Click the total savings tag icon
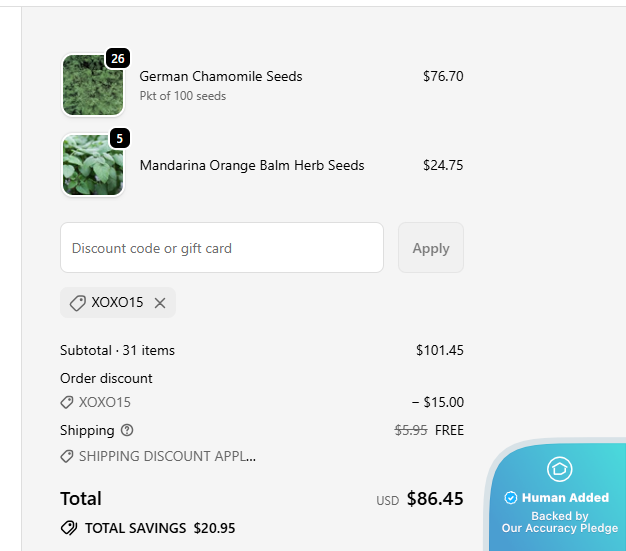 (69, 528)
